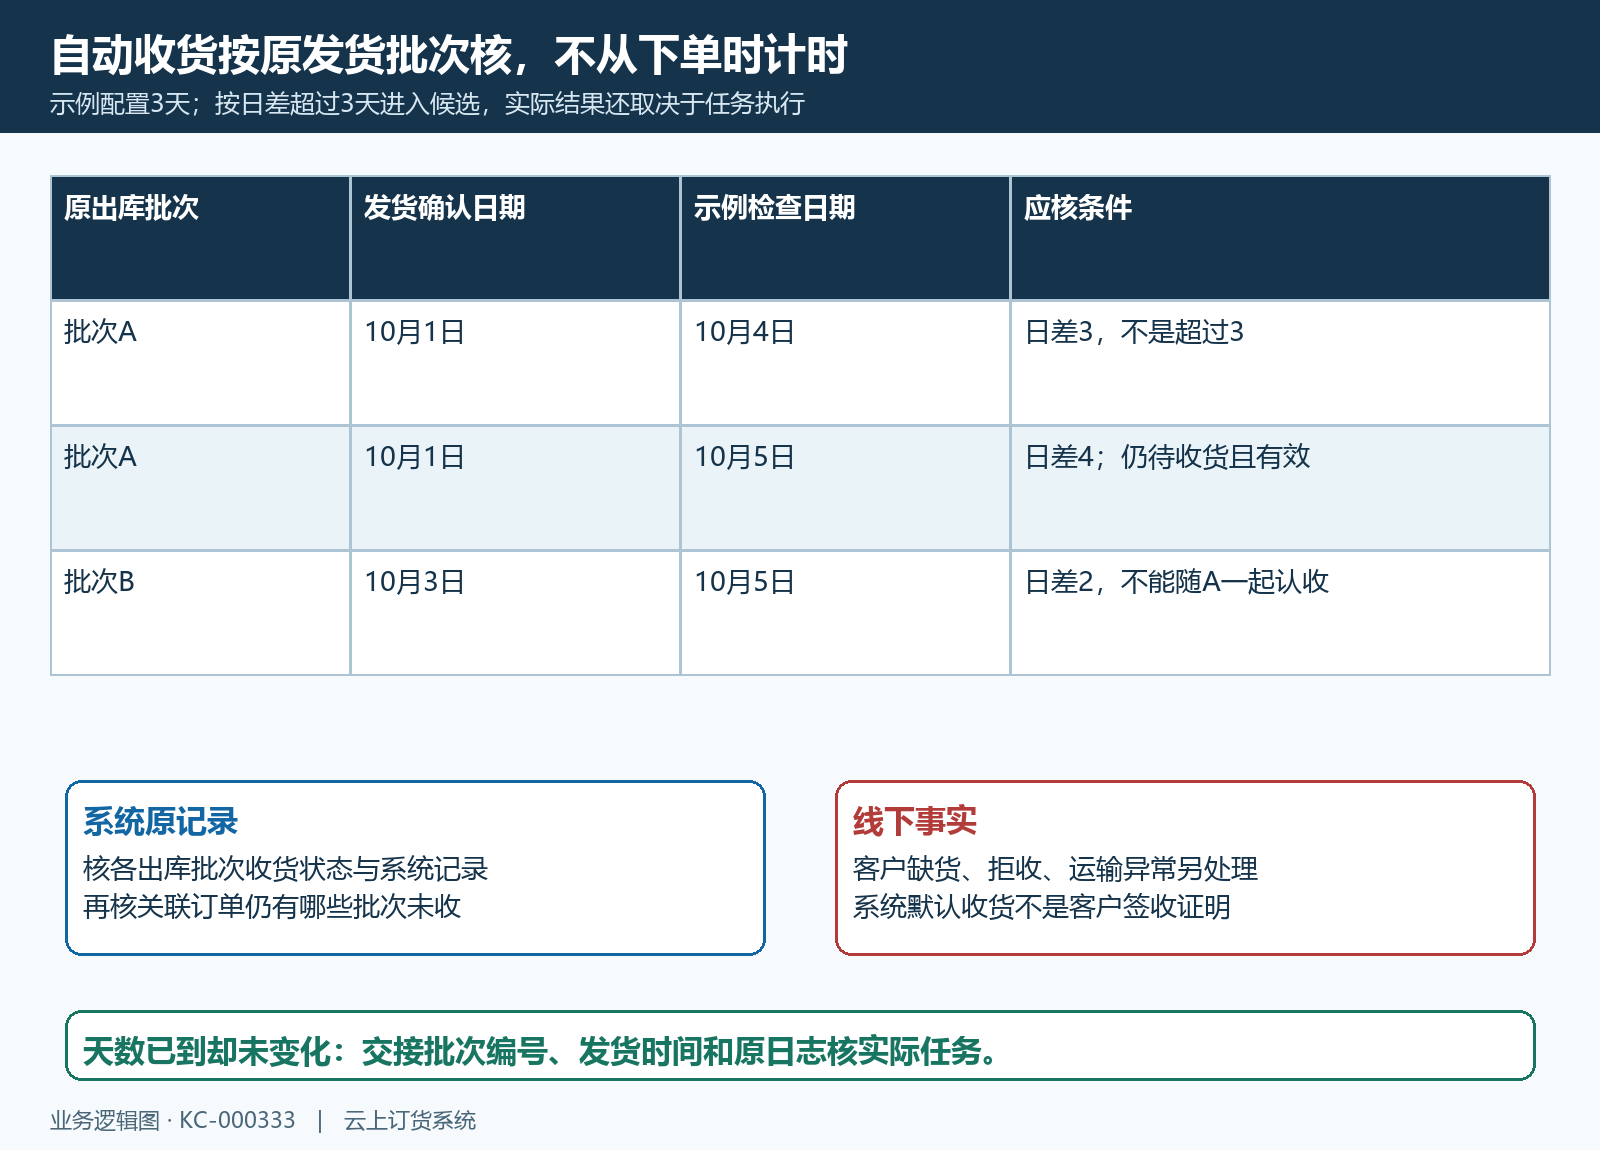The height and width of the screenshot is (1150, 1600).
Task: Click the 10月5日 cell in the 日差4 row
Action: [845, 488]
